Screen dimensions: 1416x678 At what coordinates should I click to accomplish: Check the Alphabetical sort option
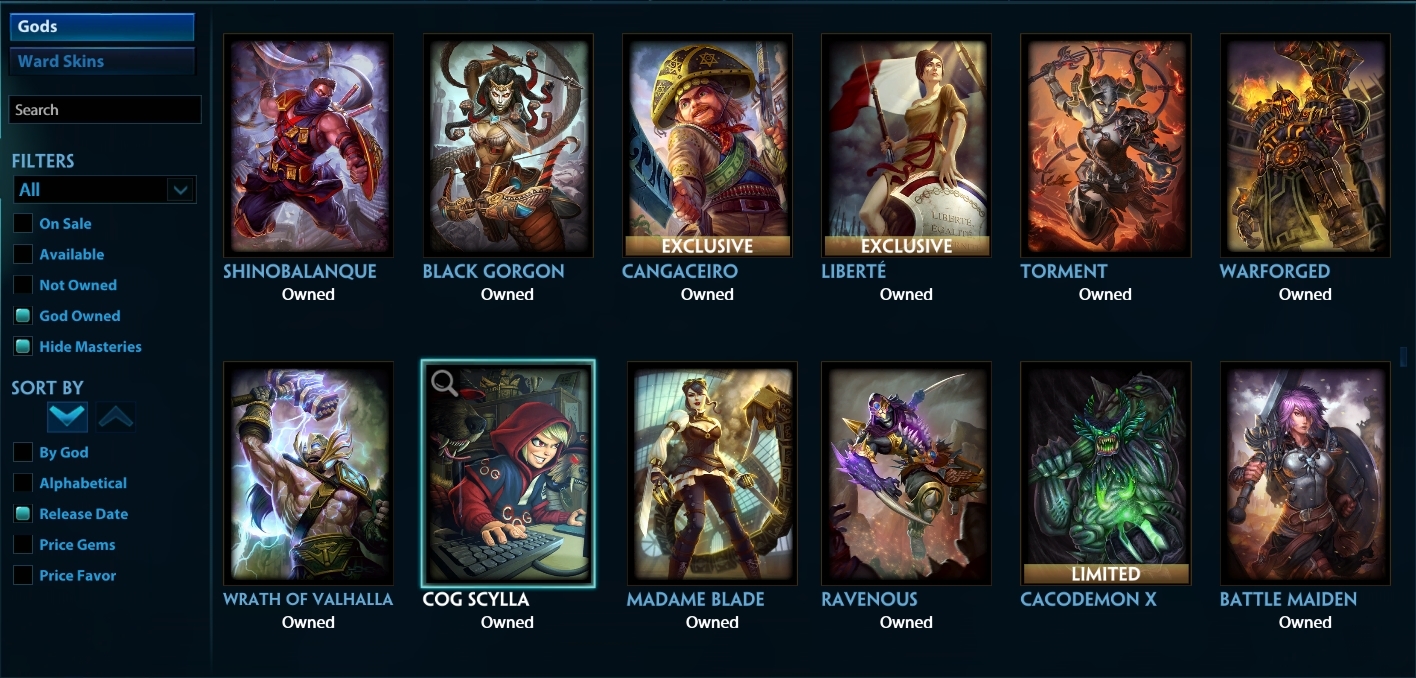[22, 483]
